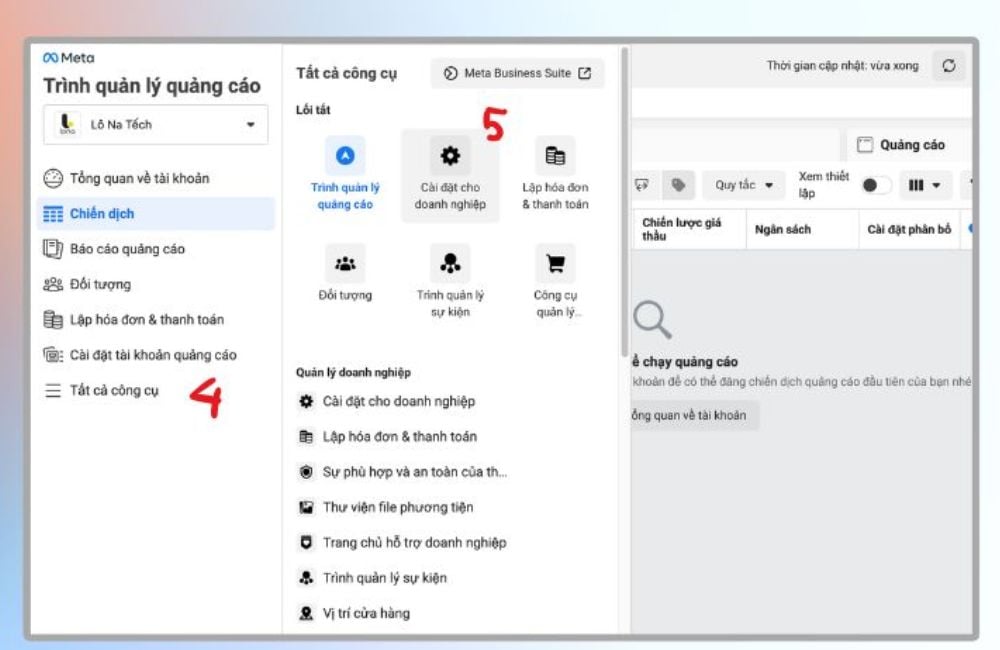
Task: Toggle the Xem thiết lập switch
Action: (874, 185)
